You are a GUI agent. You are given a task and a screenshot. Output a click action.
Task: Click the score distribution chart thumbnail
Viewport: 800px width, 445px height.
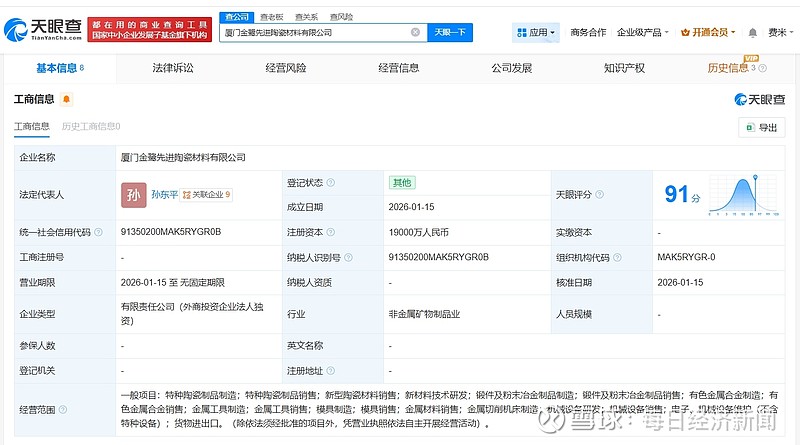point(743,194)
